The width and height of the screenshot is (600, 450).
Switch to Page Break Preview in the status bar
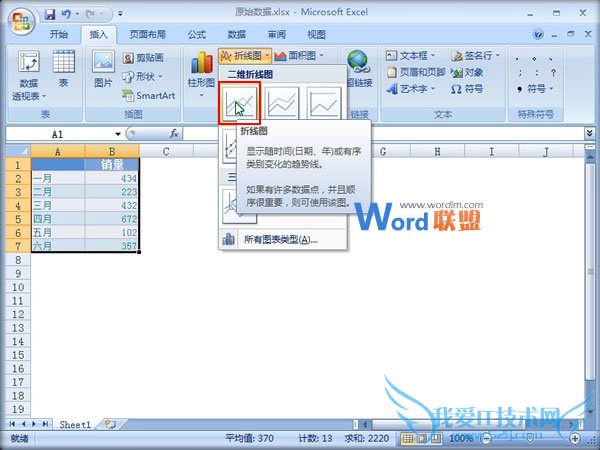436,439
